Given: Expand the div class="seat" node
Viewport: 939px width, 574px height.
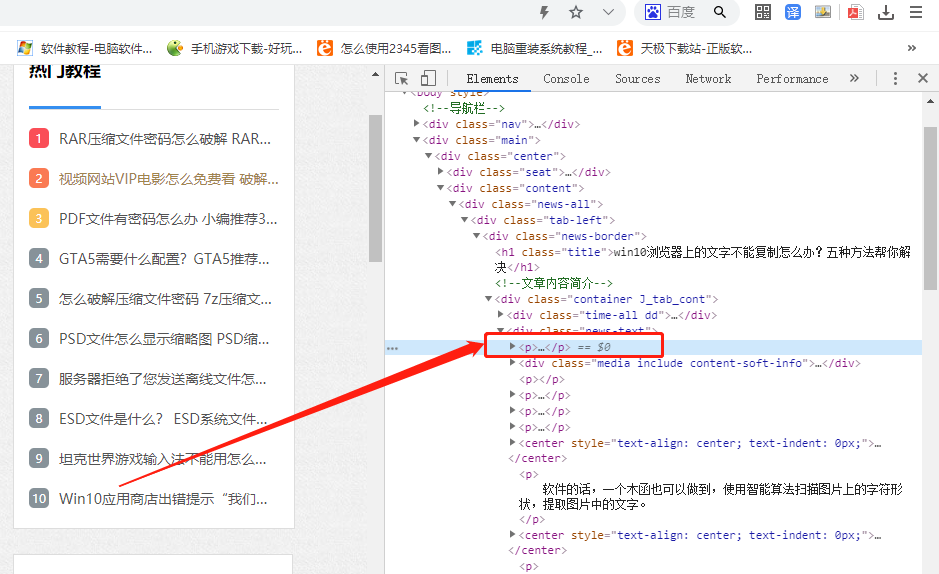Looking at the screenshot, I should (441, 173).
